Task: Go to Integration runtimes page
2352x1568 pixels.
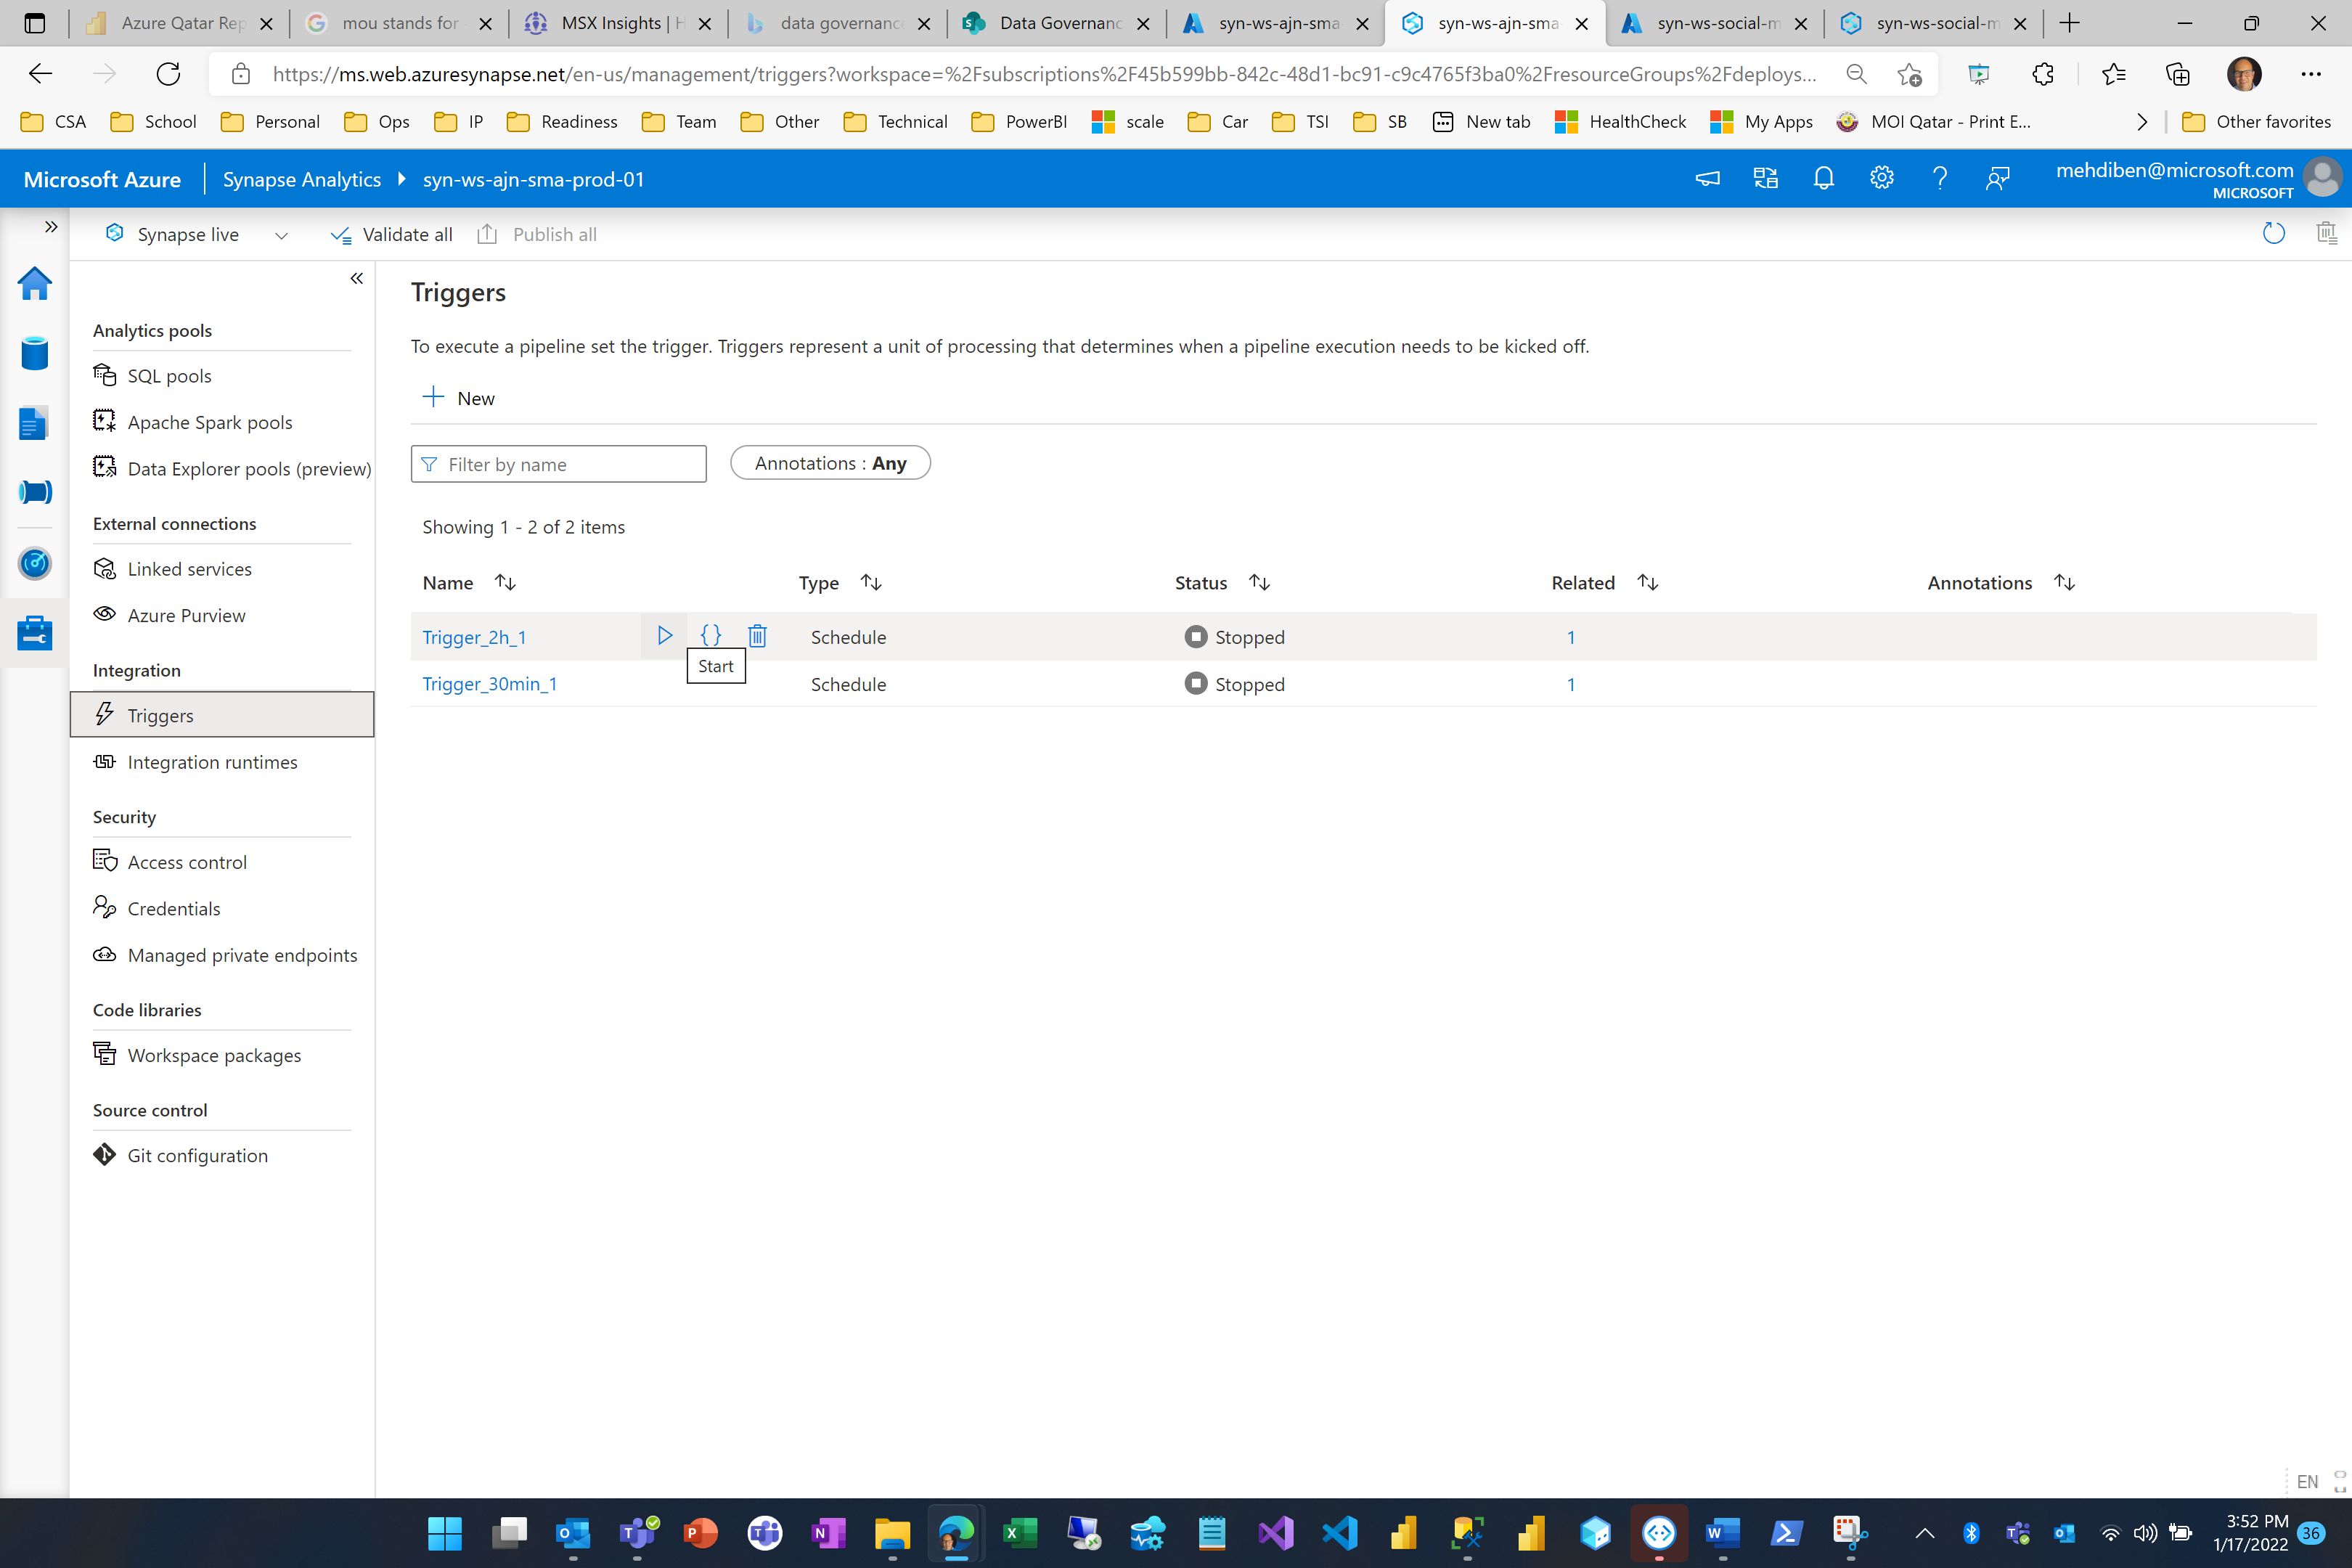Action: 212,762
